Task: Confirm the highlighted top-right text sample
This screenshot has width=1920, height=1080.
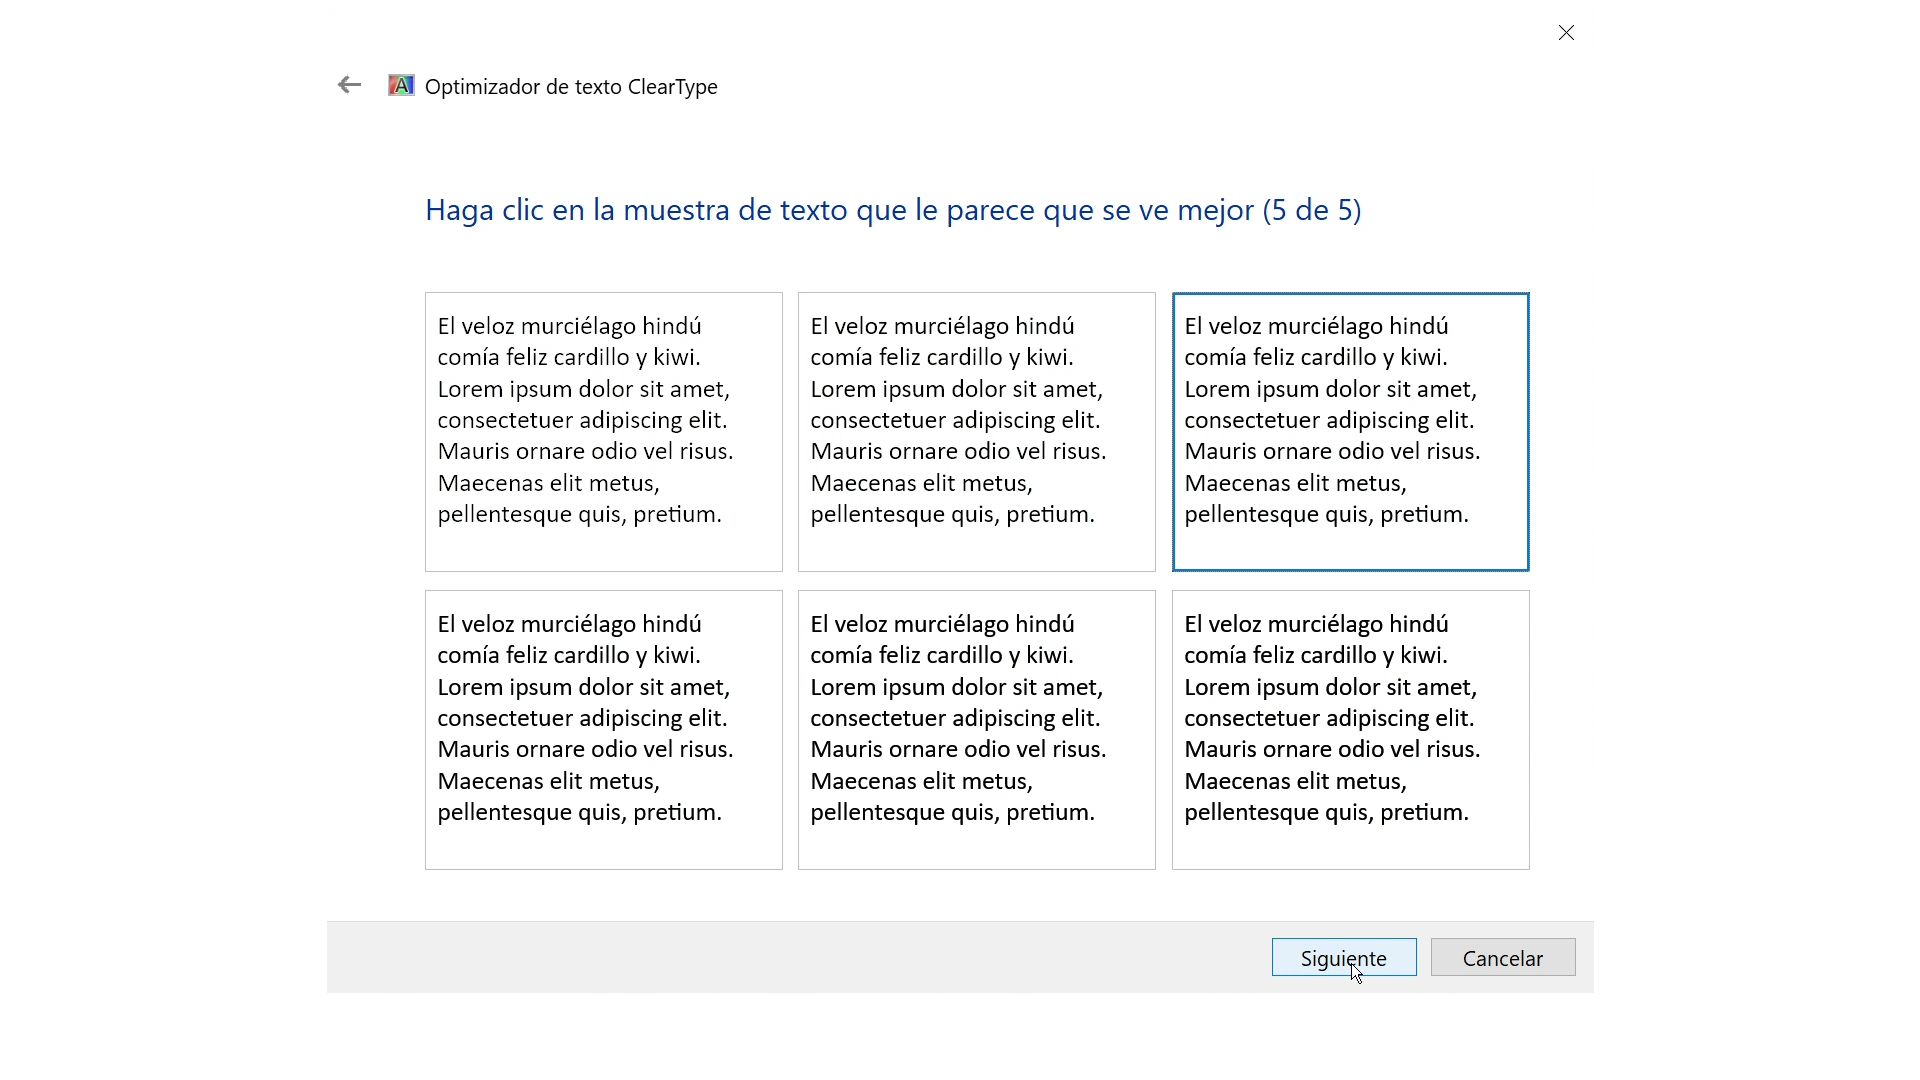Action: tap(1350, 430)
